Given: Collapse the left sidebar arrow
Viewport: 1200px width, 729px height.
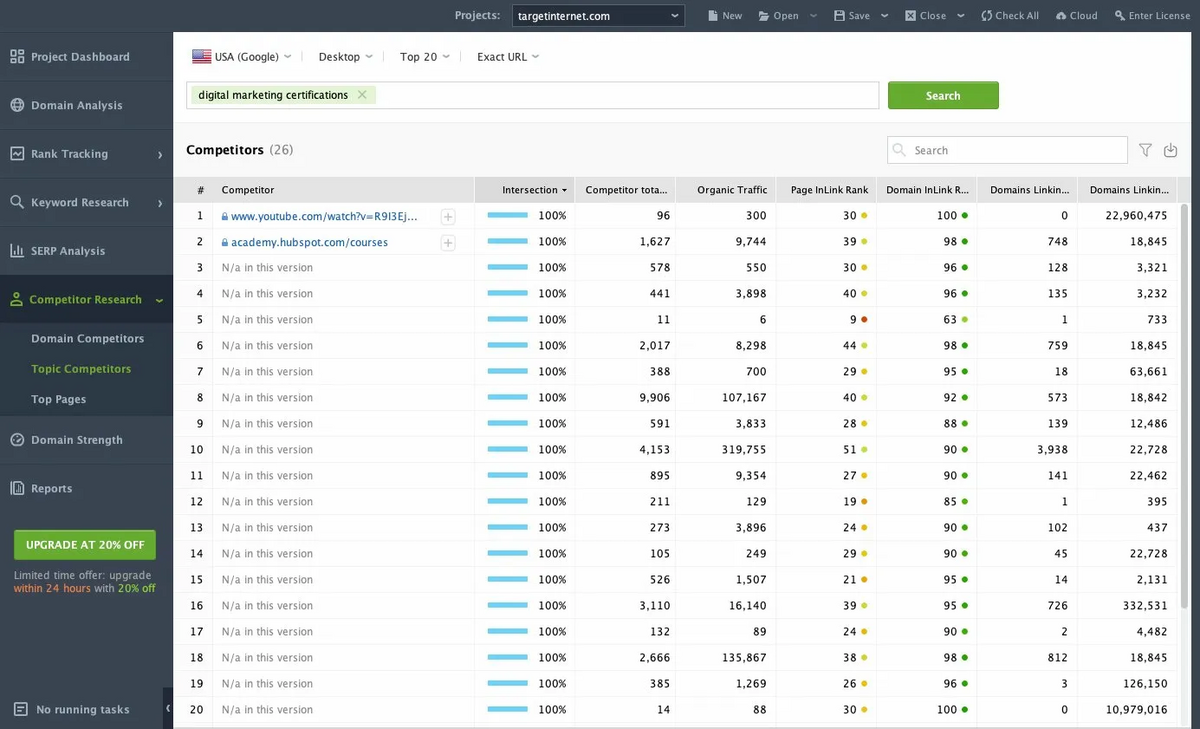Looking at the screenshot, I should tap(168, 708).
